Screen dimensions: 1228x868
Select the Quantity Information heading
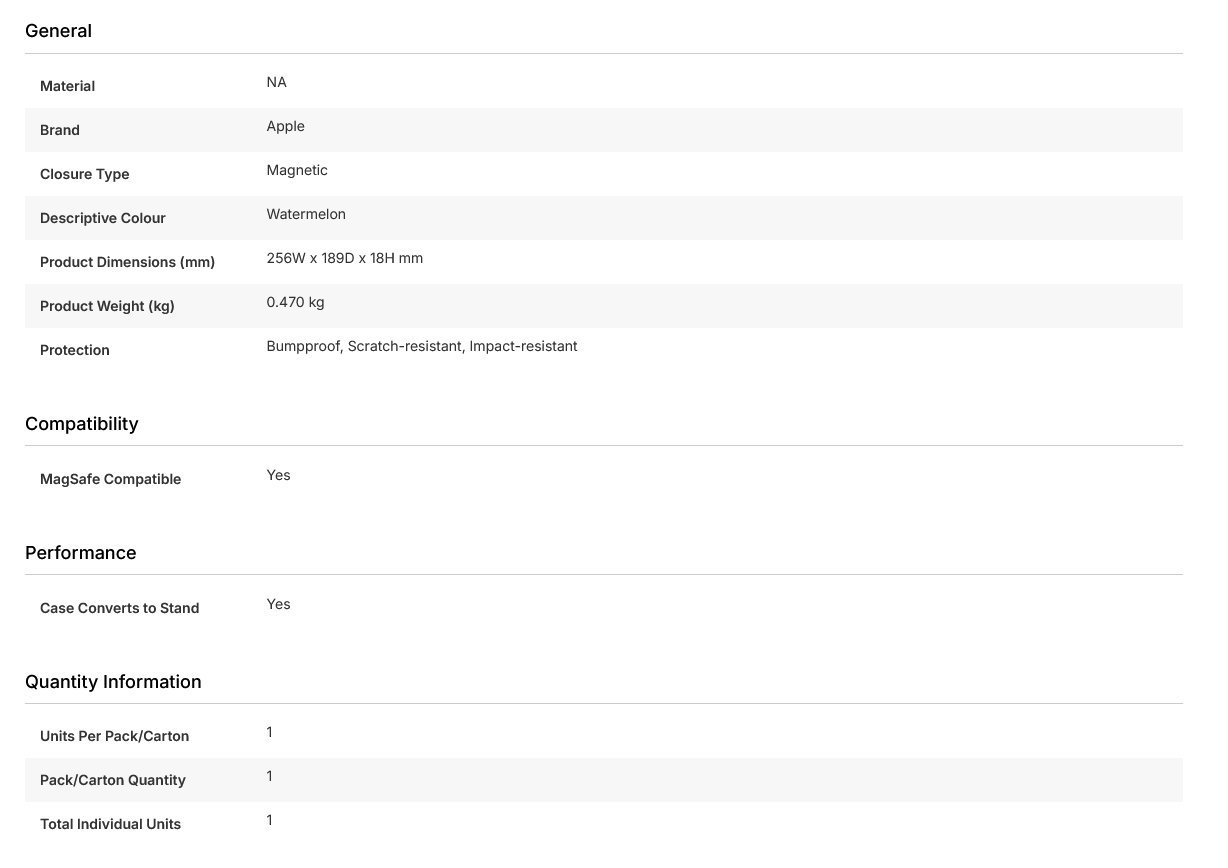point(113,682)
